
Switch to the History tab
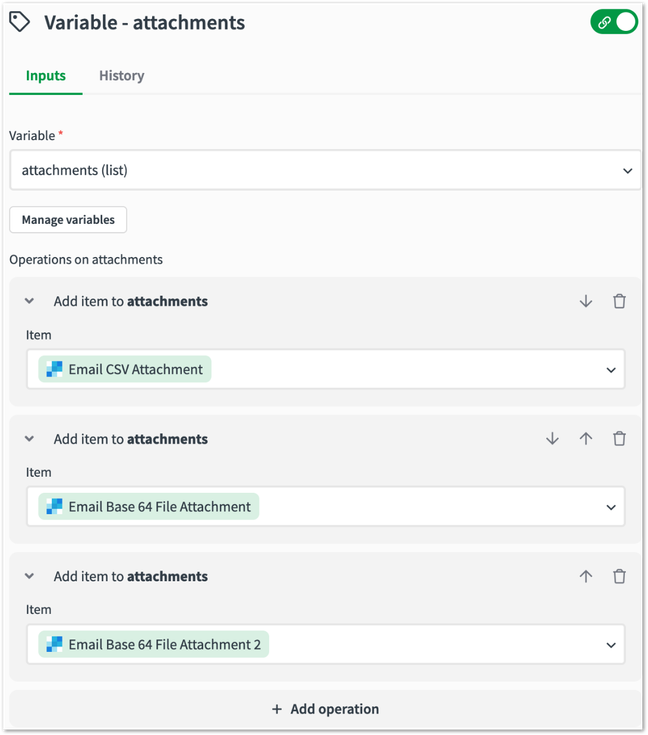(x=122, y=76)
